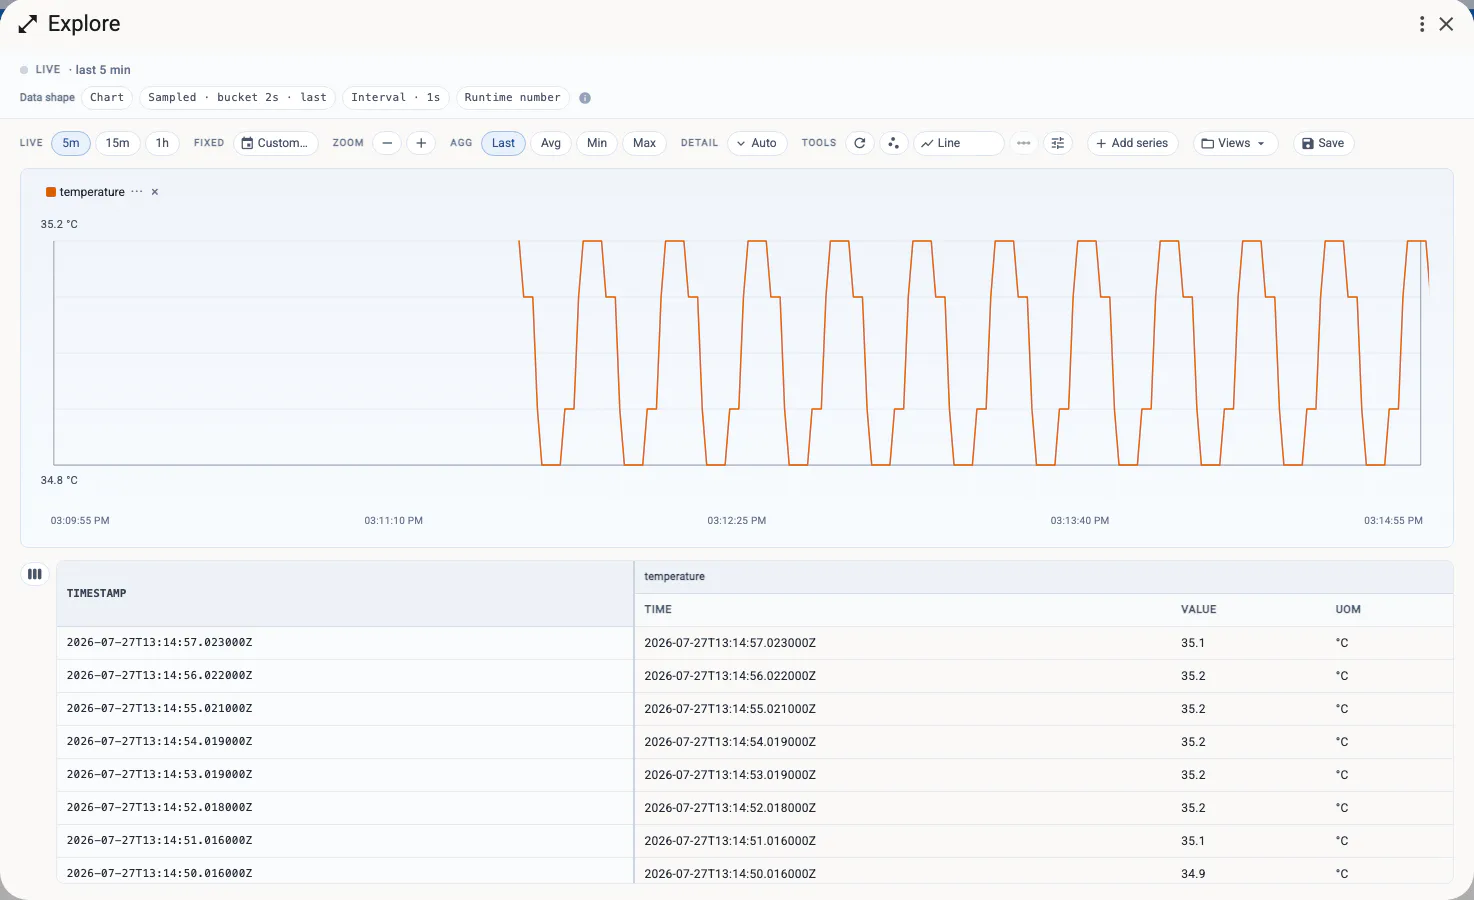
Task: Click timestamp 2026-07-27T13:14:56.022000Z in left column
Action: pos(159,676)
